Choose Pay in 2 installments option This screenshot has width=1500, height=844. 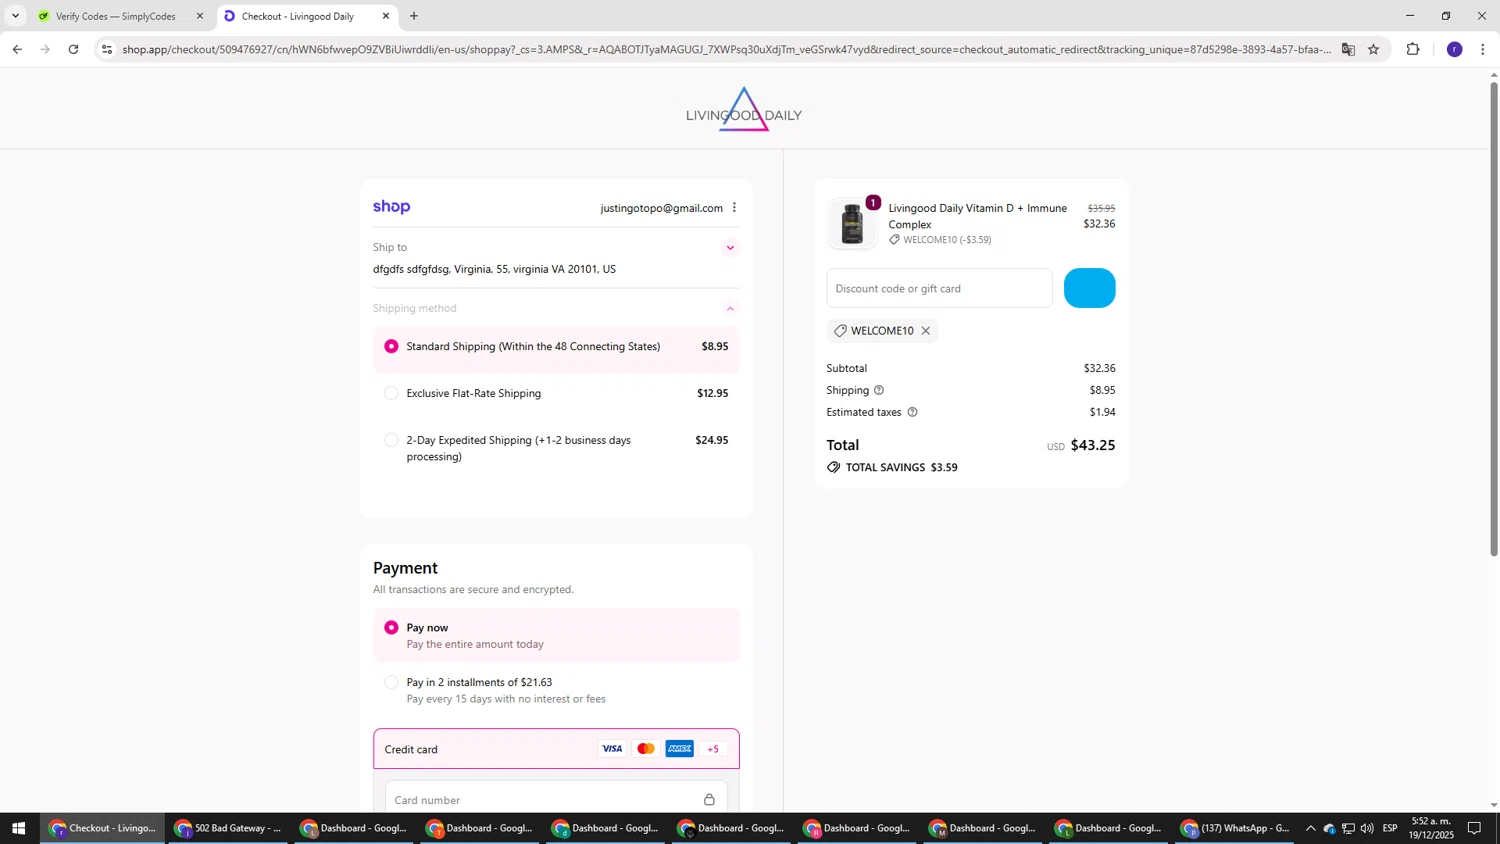tap(391, 683)
